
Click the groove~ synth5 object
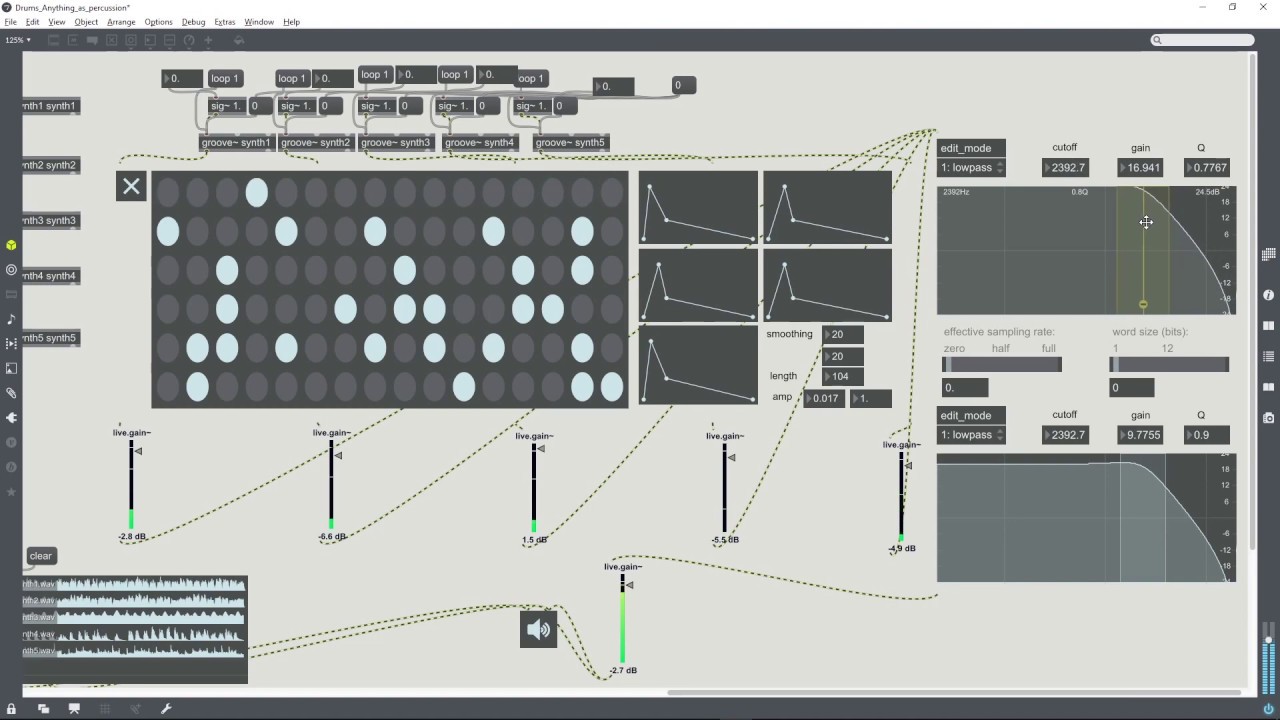point(570,143)
